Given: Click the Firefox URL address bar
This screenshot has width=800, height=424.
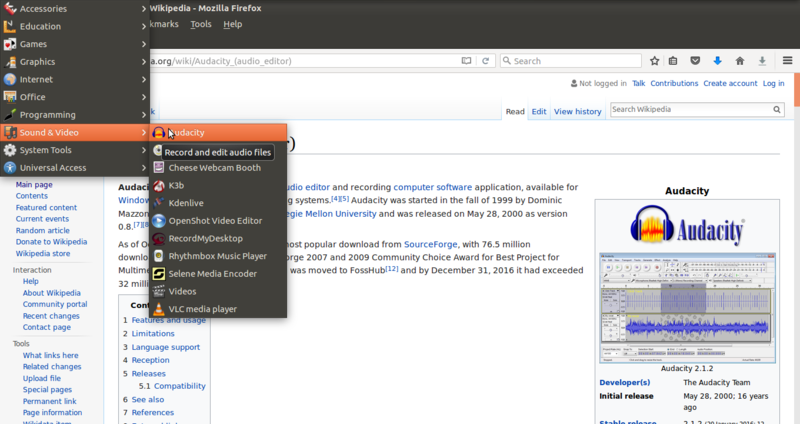Looking at the screenshot, I should [306, 61].
